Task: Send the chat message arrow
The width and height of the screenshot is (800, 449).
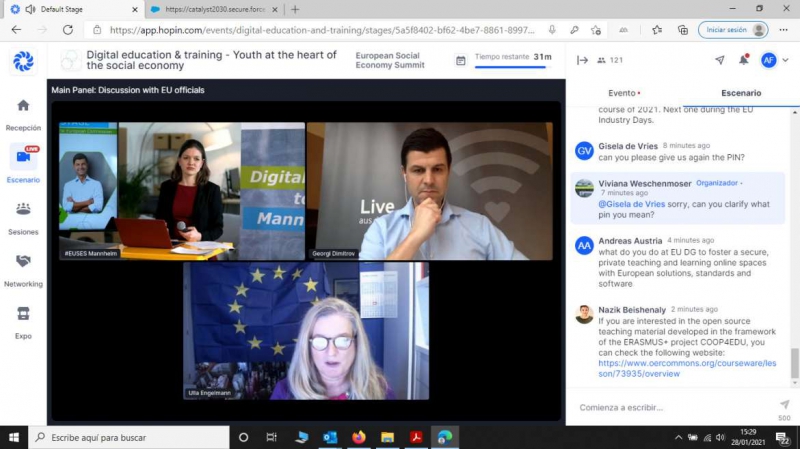Action: pyautogui.click(x=784, y=404)
